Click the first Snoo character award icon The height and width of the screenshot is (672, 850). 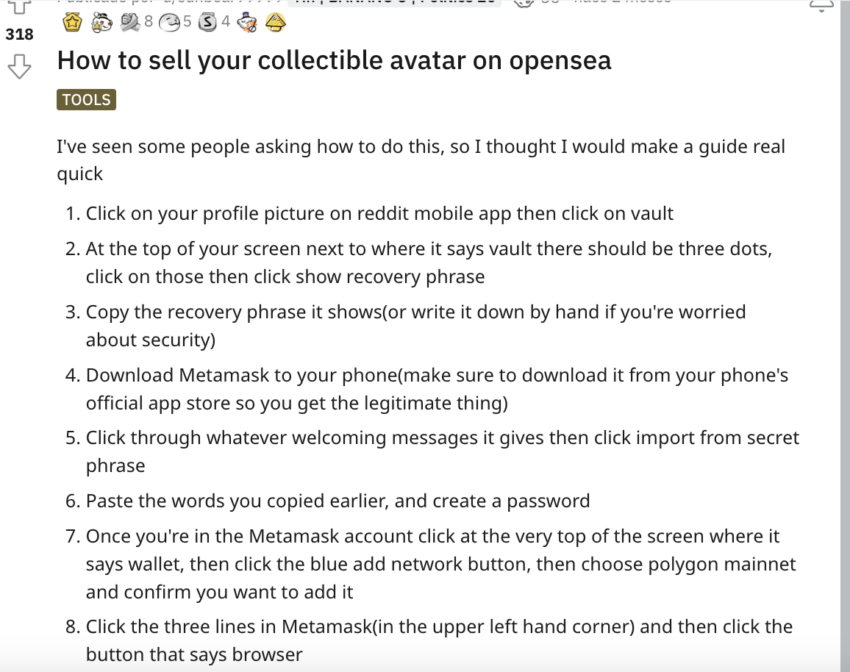pos(102,21)
